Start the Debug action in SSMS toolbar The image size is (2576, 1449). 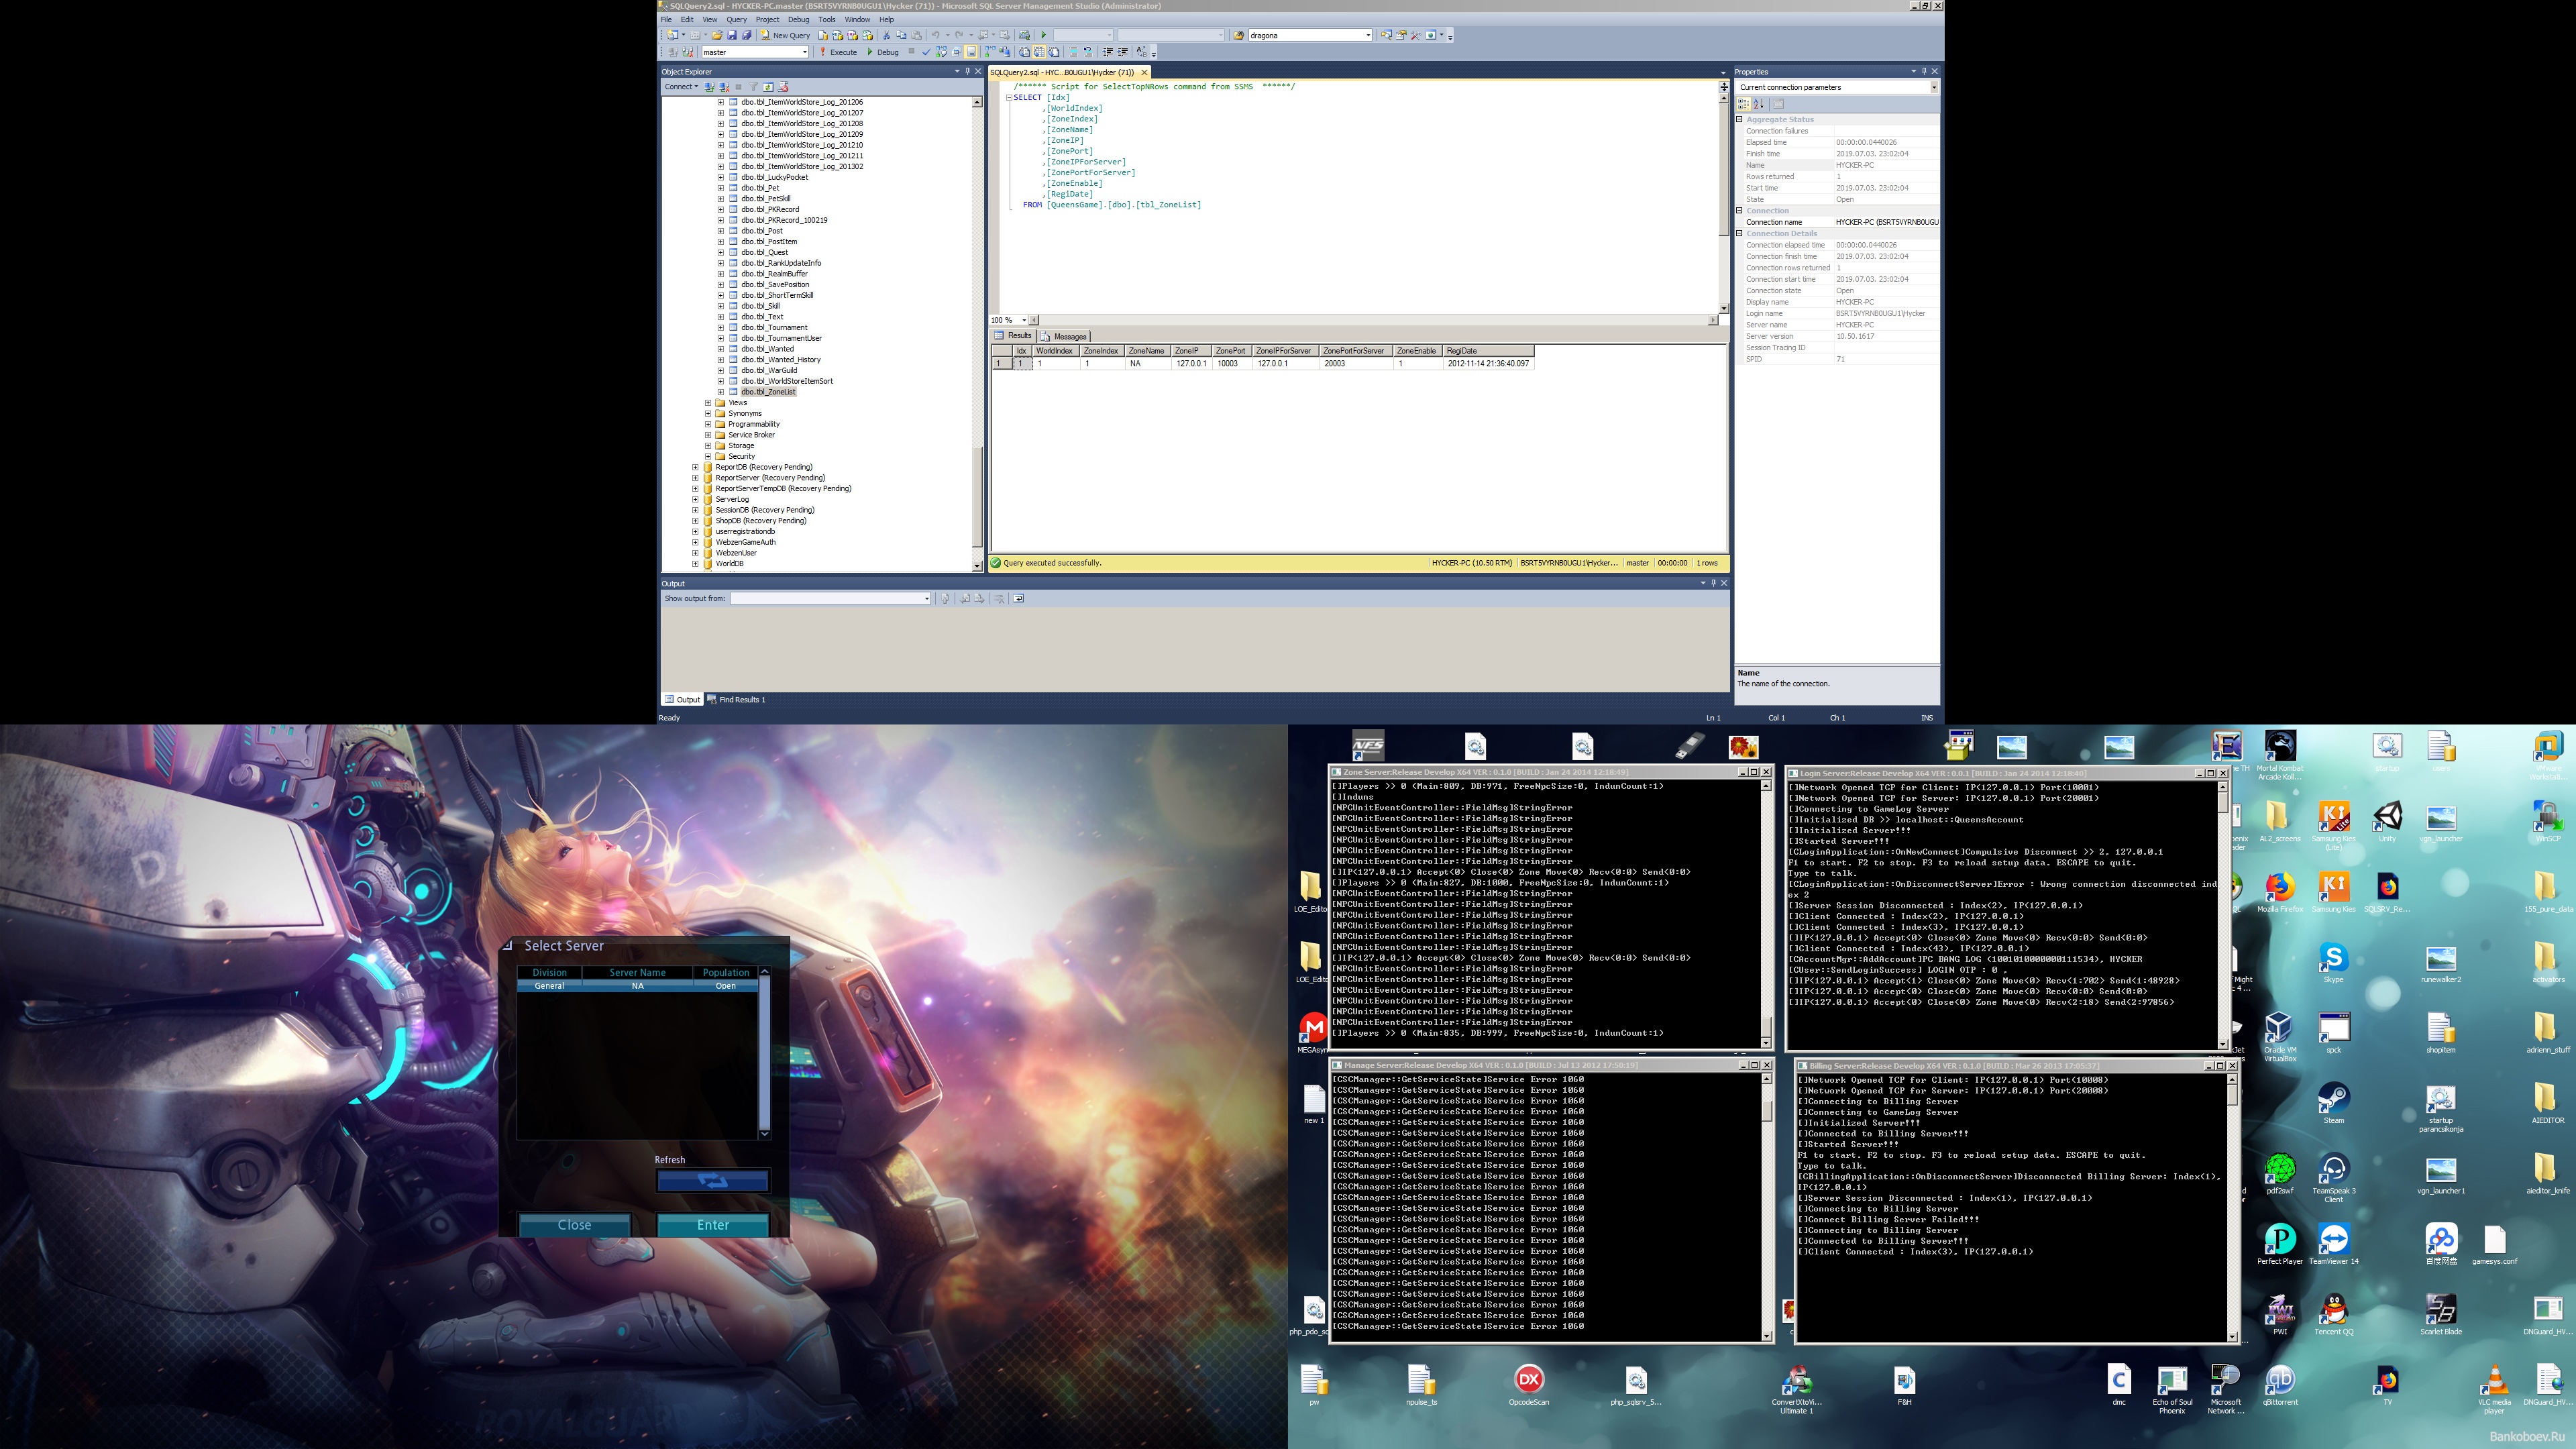pyautogui.click(x=871, y=52)
